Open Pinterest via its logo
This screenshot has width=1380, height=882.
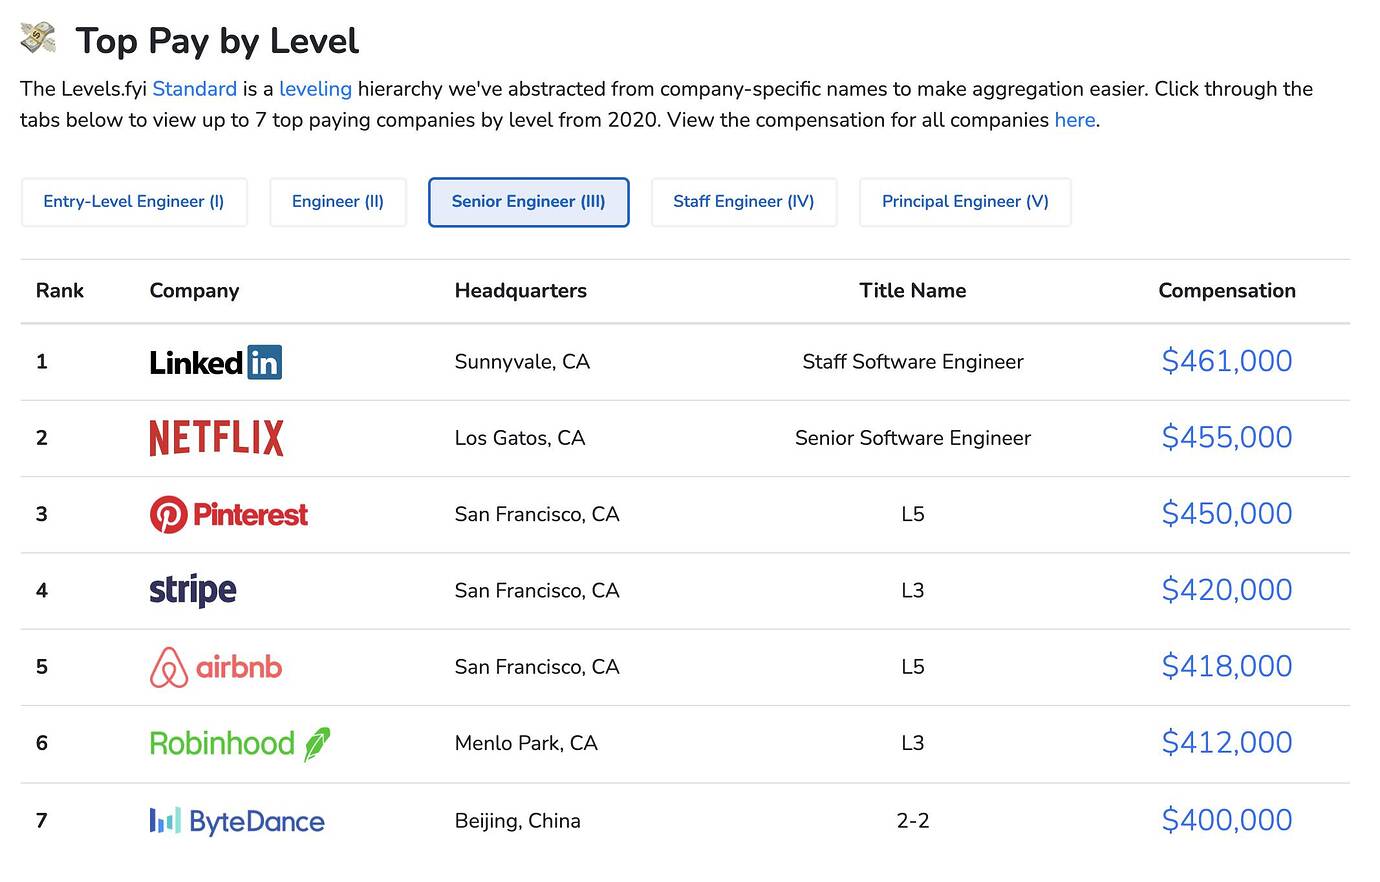228,514
